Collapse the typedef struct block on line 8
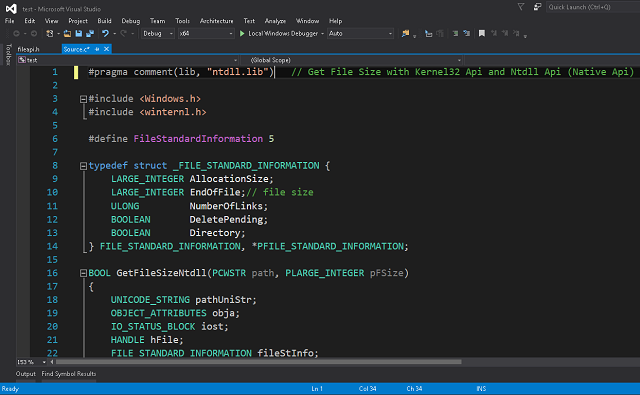640x395 pixels. coord(83,166)
